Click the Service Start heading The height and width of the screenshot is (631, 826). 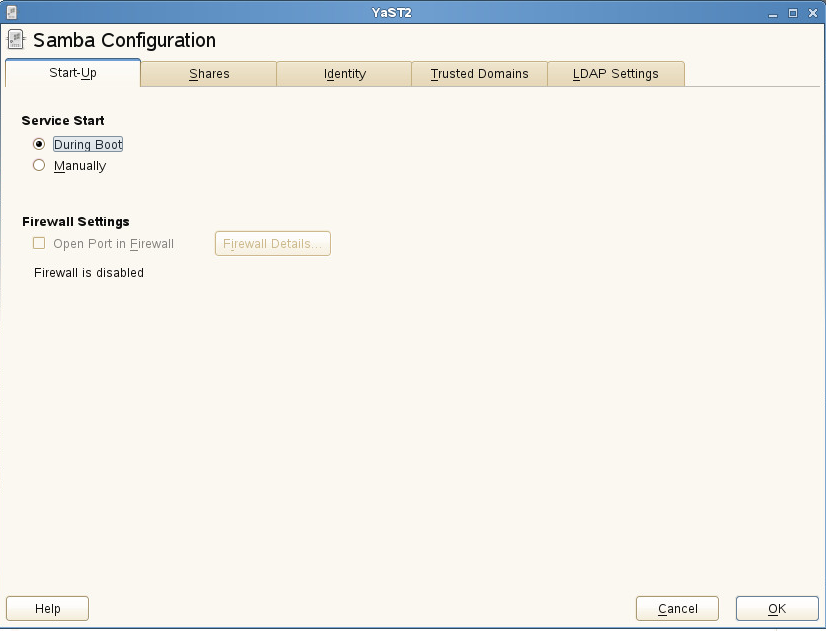(63, 121)
